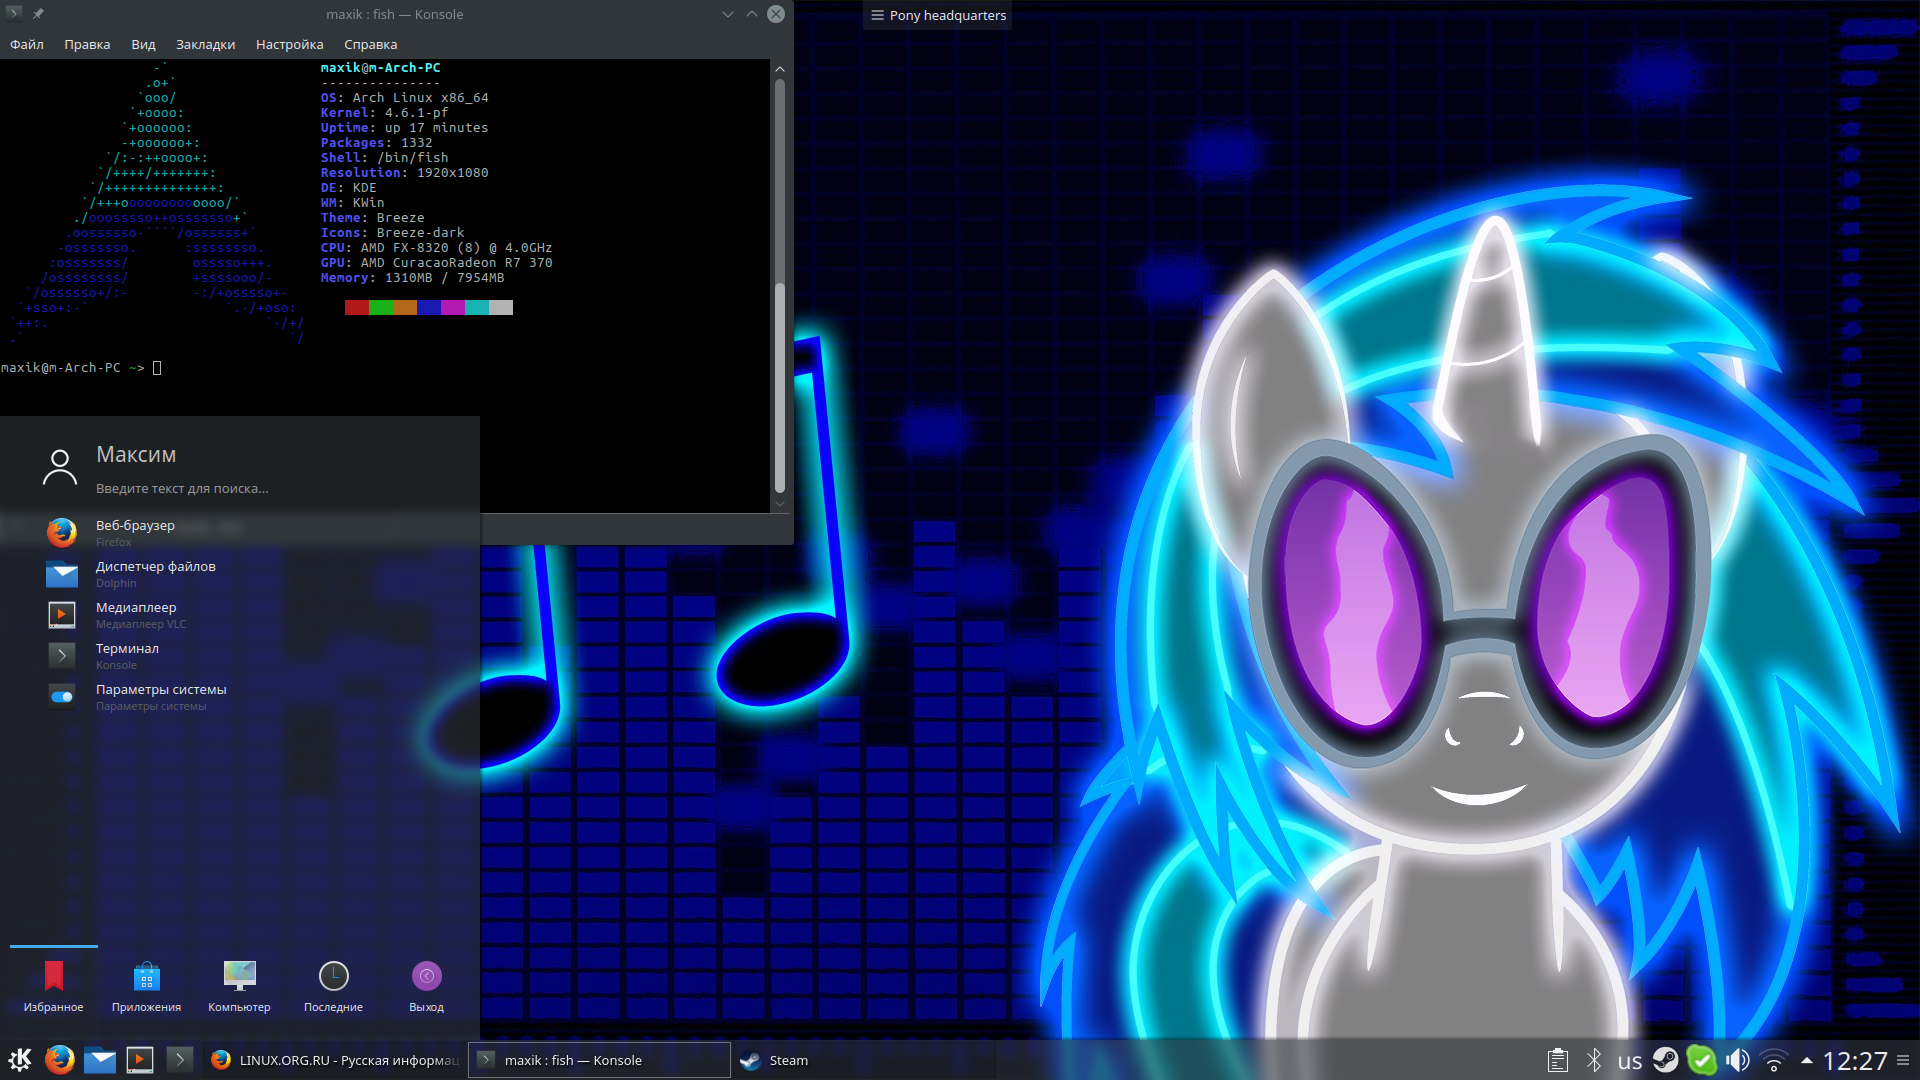Open Параметры системы from favorites
This screenshot has width=1920, height=1080.
click(240, 696)
